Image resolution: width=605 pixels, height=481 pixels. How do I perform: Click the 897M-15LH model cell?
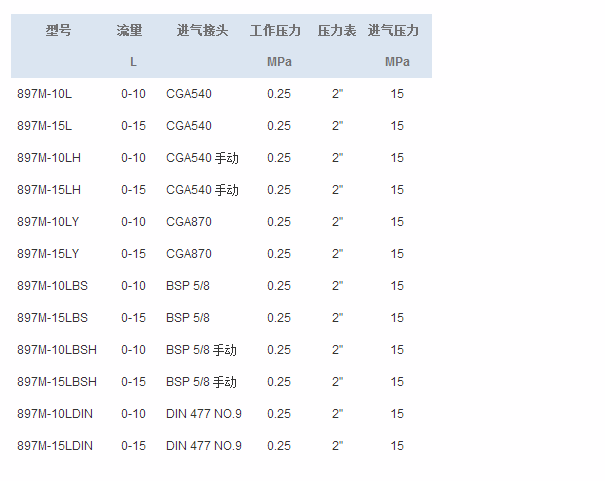coord(49,190)
